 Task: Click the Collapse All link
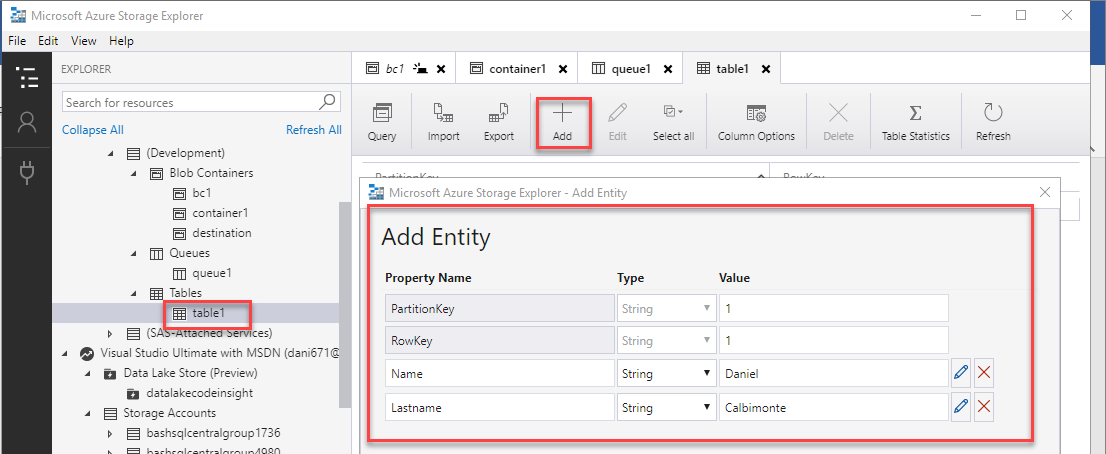[93, 130]
